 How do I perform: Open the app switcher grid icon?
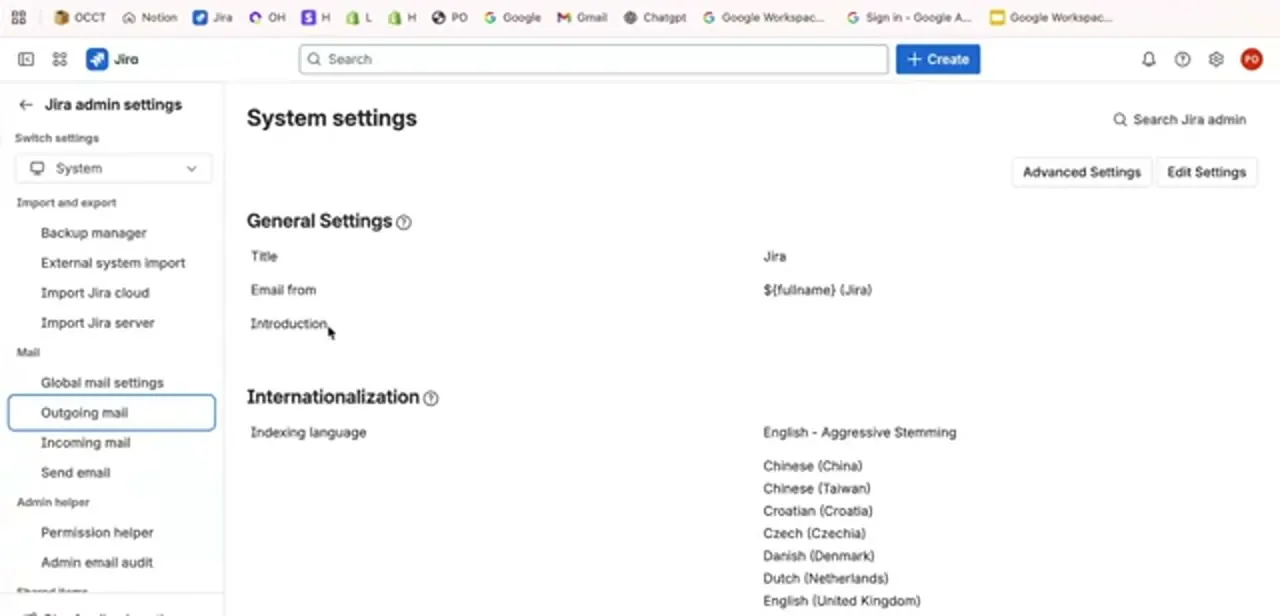click(x=60, y=59)
